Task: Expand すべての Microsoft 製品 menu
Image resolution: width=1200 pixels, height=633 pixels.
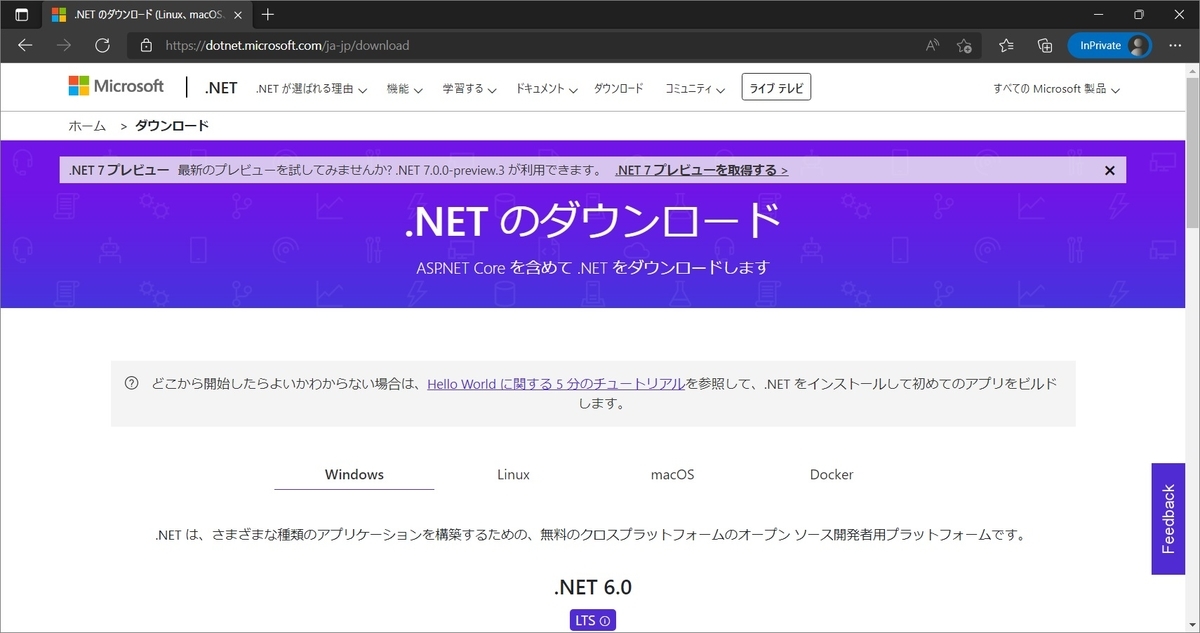Action: pos(1056,89)
